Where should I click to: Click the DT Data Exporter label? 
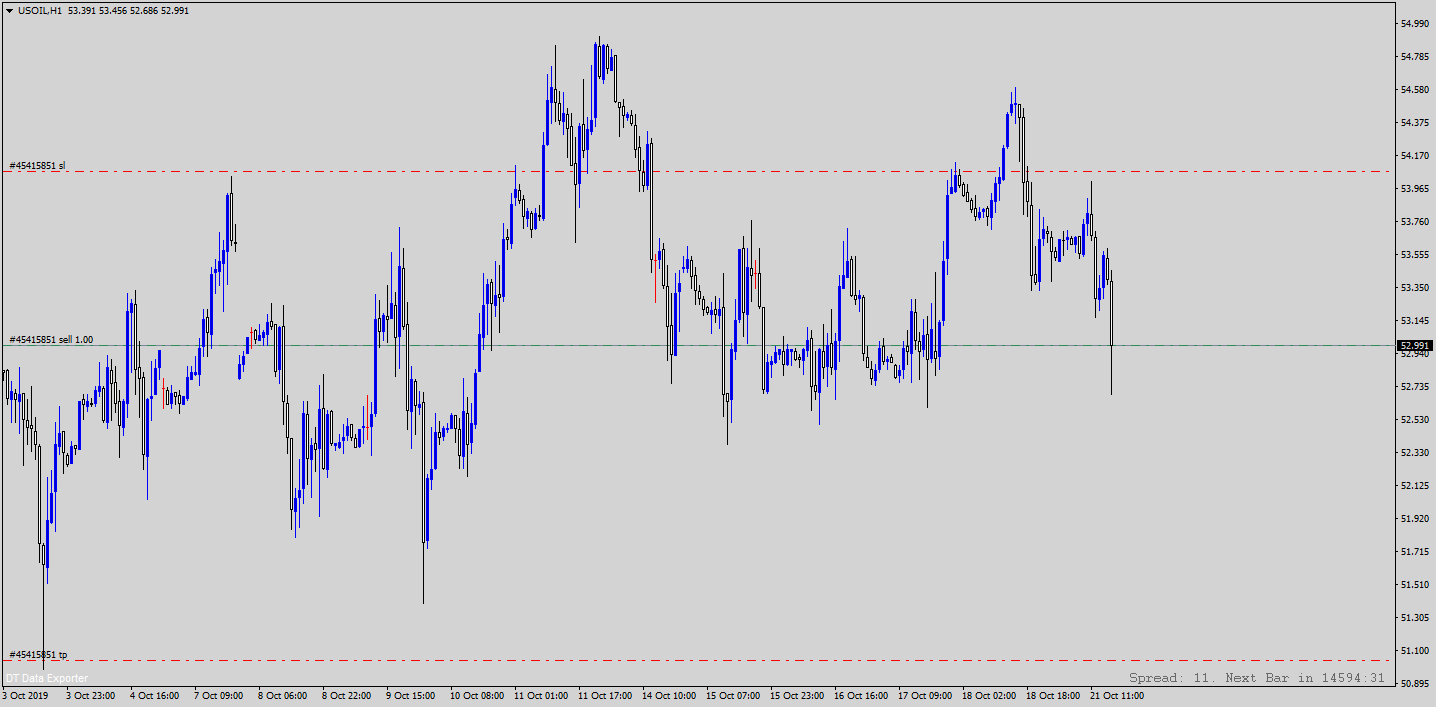tap(46, 678)
